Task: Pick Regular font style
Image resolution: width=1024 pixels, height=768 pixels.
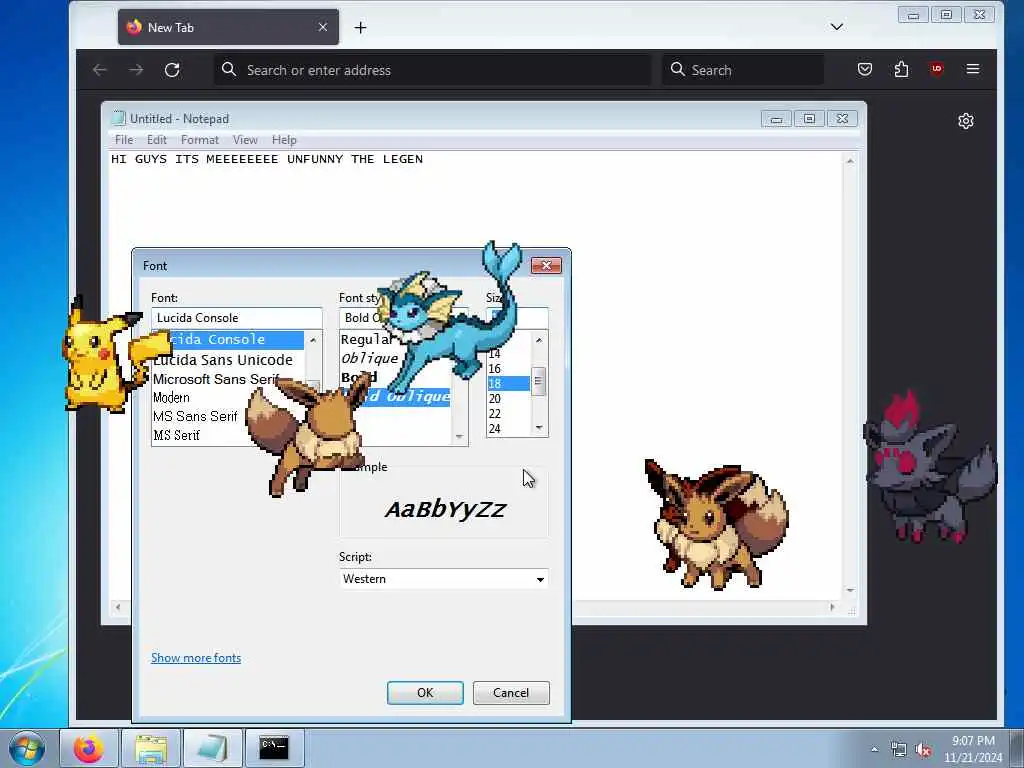Action: (x=367, y=339)
